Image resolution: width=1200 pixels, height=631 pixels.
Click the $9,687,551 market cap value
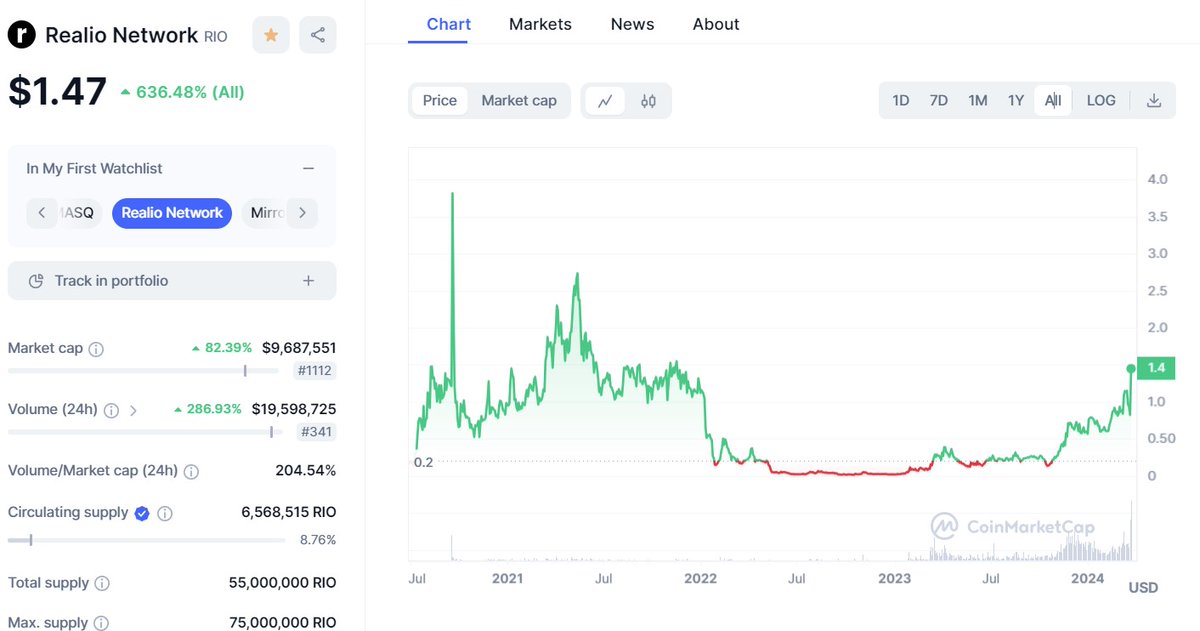point(299,348)
